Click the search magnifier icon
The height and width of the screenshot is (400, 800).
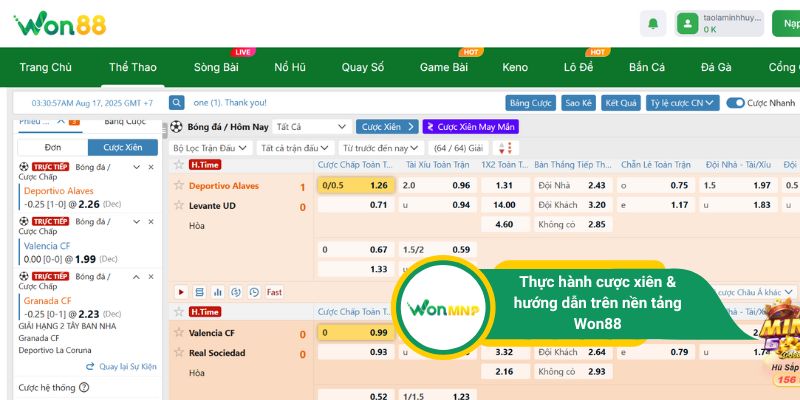pyautogui.click(x=177, y=103)
